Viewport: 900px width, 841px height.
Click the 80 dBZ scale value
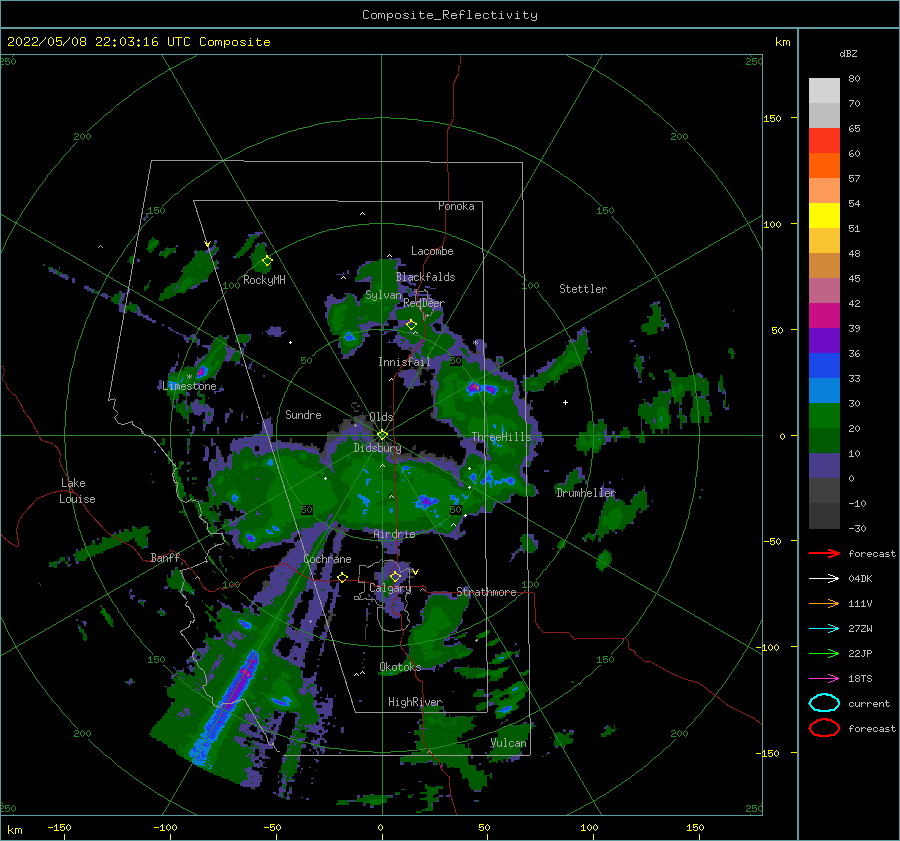point(854,79)
